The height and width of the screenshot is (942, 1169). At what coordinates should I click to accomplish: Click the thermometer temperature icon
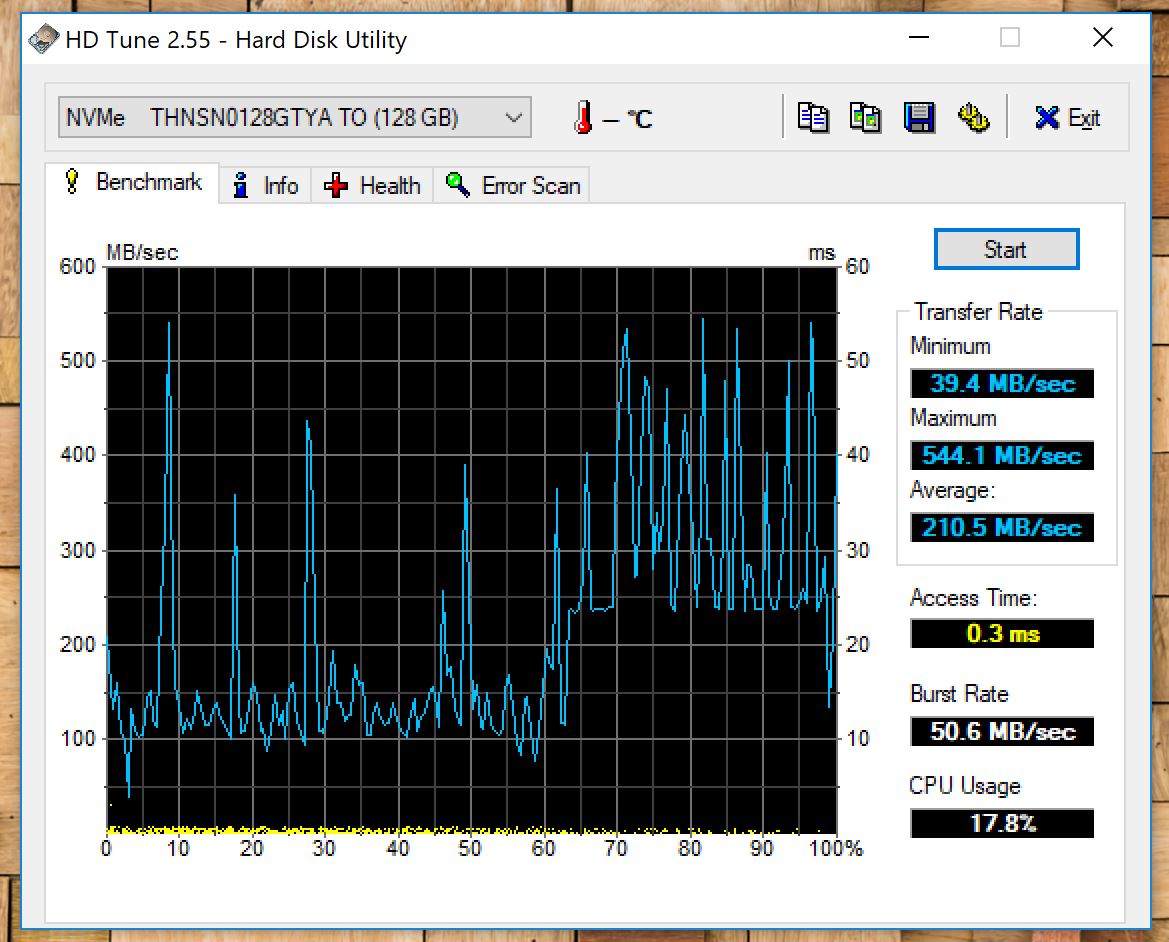pos(584,117)
